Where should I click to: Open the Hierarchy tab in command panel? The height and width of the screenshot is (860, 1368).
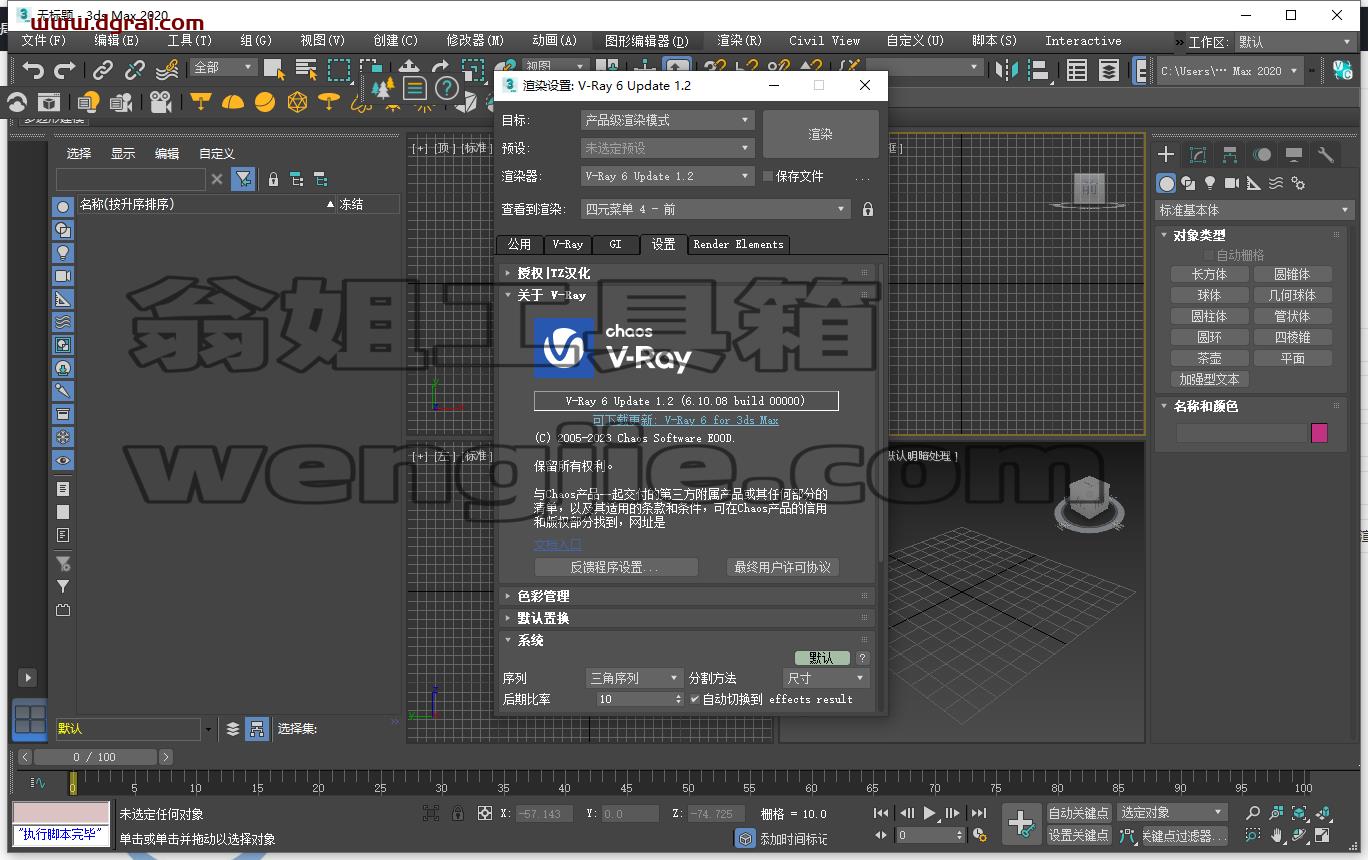[1230, 154]
